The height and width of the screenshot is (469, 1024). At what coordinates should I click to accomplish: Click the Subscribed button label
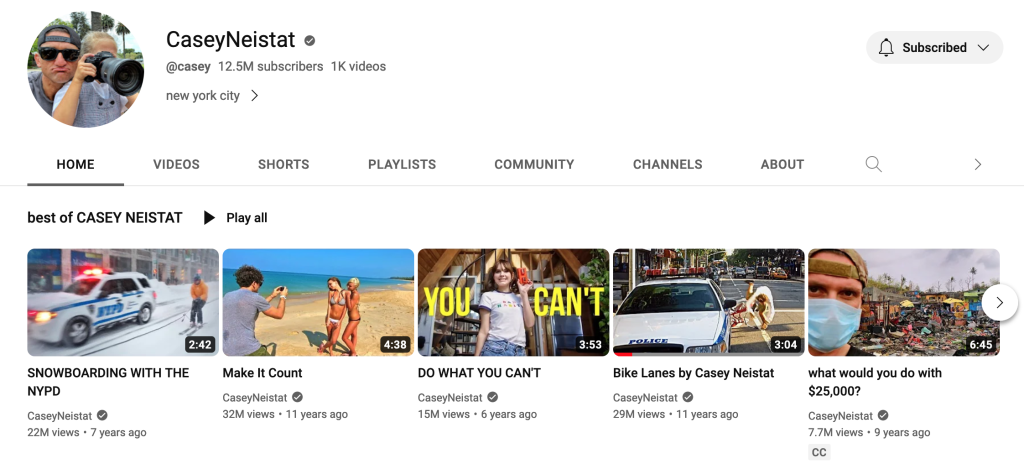point(935,48)
